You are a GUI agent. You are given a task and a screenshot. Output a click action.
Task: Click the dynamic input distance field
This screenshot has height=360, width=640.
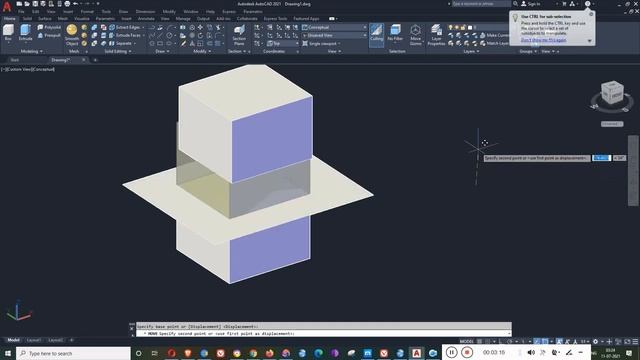pyautogui.click(x=602, y=158)
